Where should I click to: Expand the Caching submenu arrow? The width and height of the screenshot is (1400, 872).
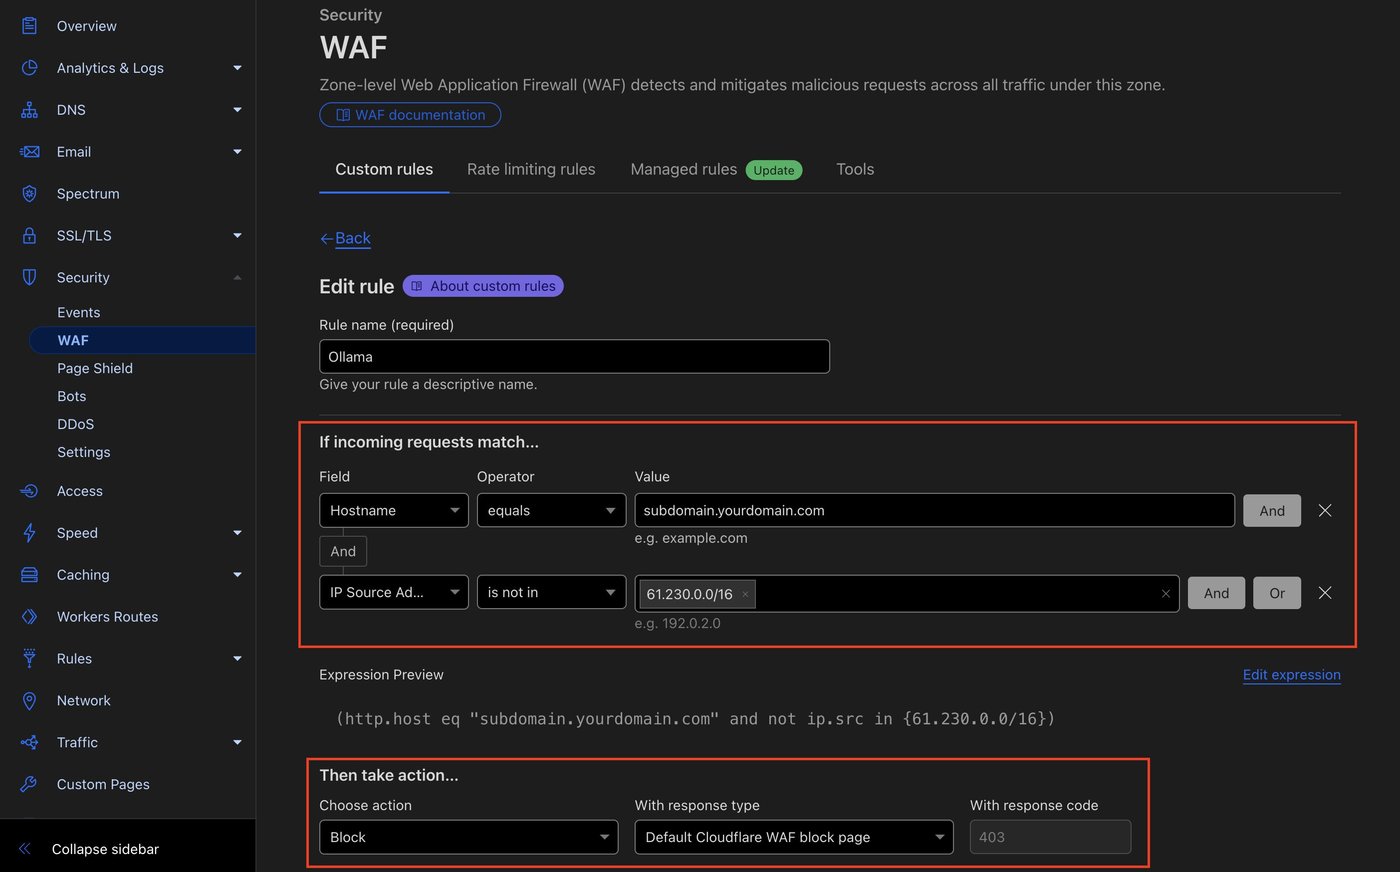coord(237,575)
